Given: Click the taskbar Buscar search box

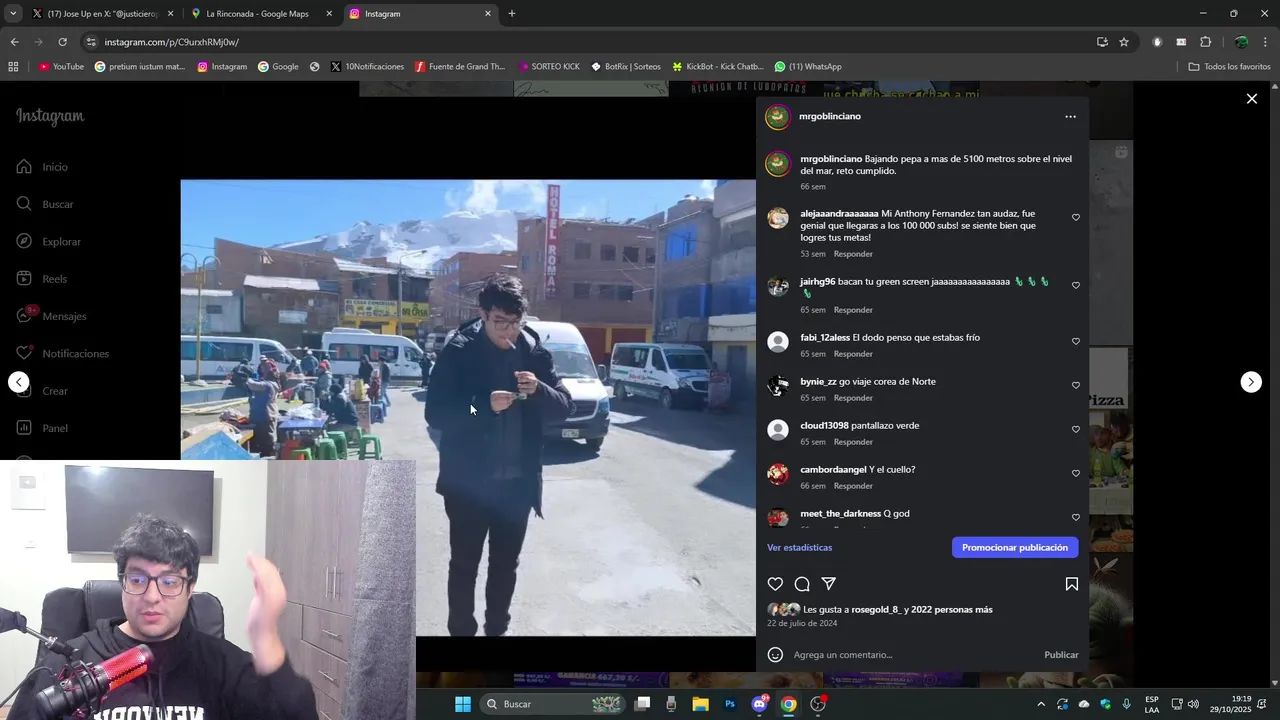Looking at the screenshot, I should [x=554, y=704].
